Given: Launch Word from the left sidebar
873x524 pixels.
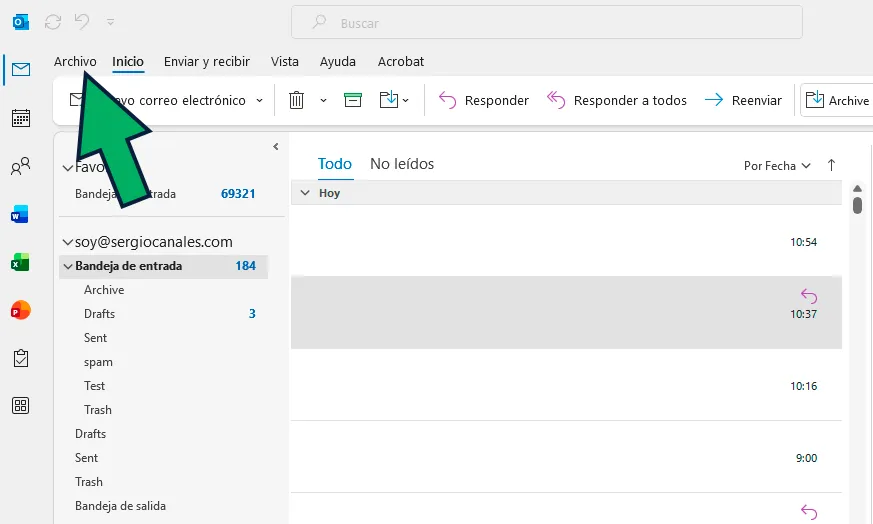Looking at the screenshot, I should pyautogui.click(x=19, y=214).
